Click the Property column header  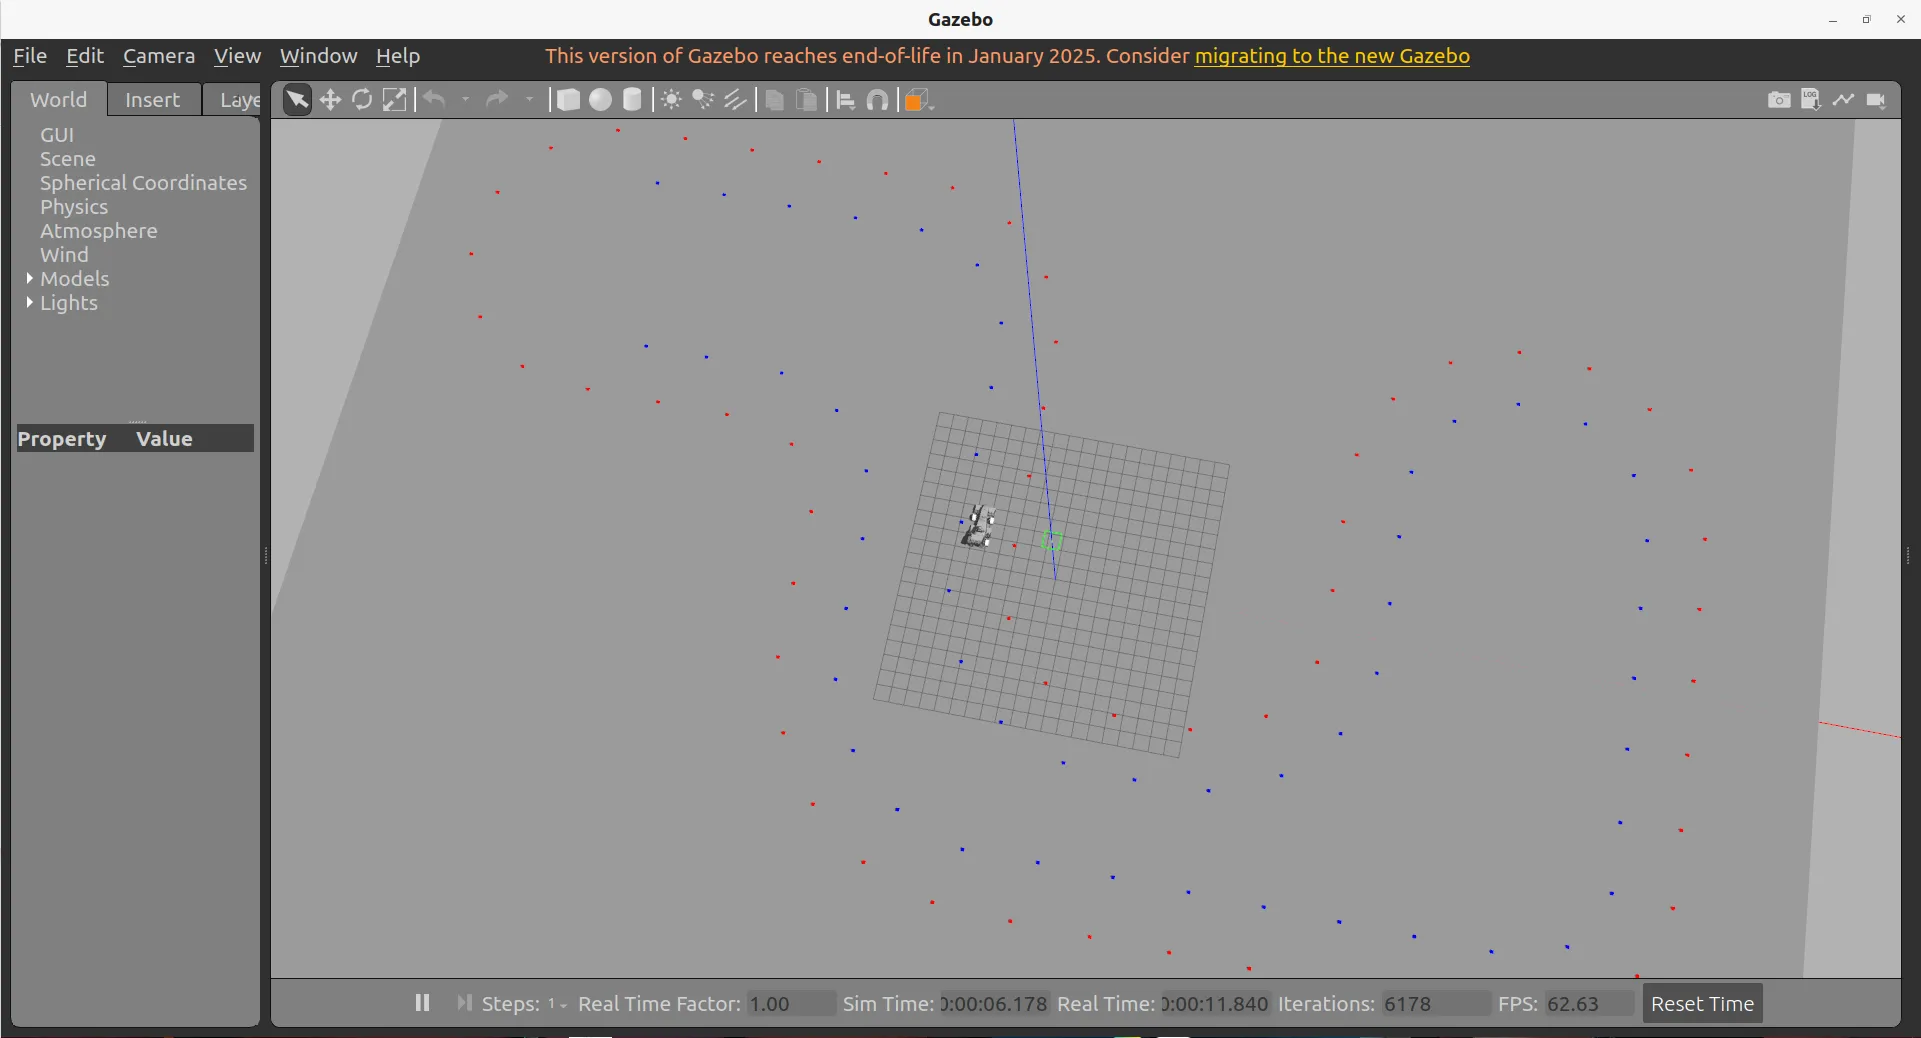click(x=62, y=439)
